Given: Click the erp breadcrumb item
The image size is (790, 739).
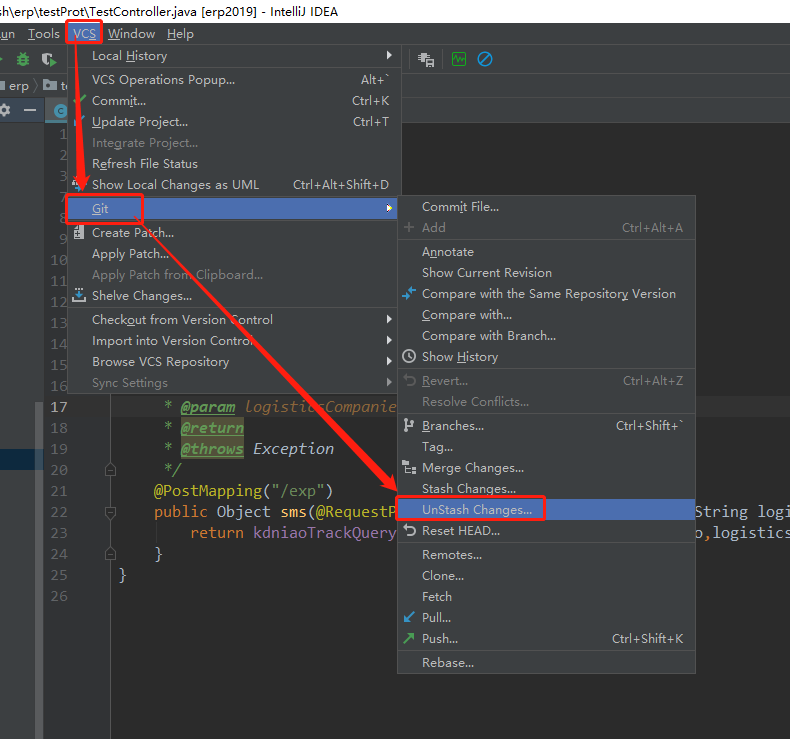Looking at the screenshot, I should (19, 86).
